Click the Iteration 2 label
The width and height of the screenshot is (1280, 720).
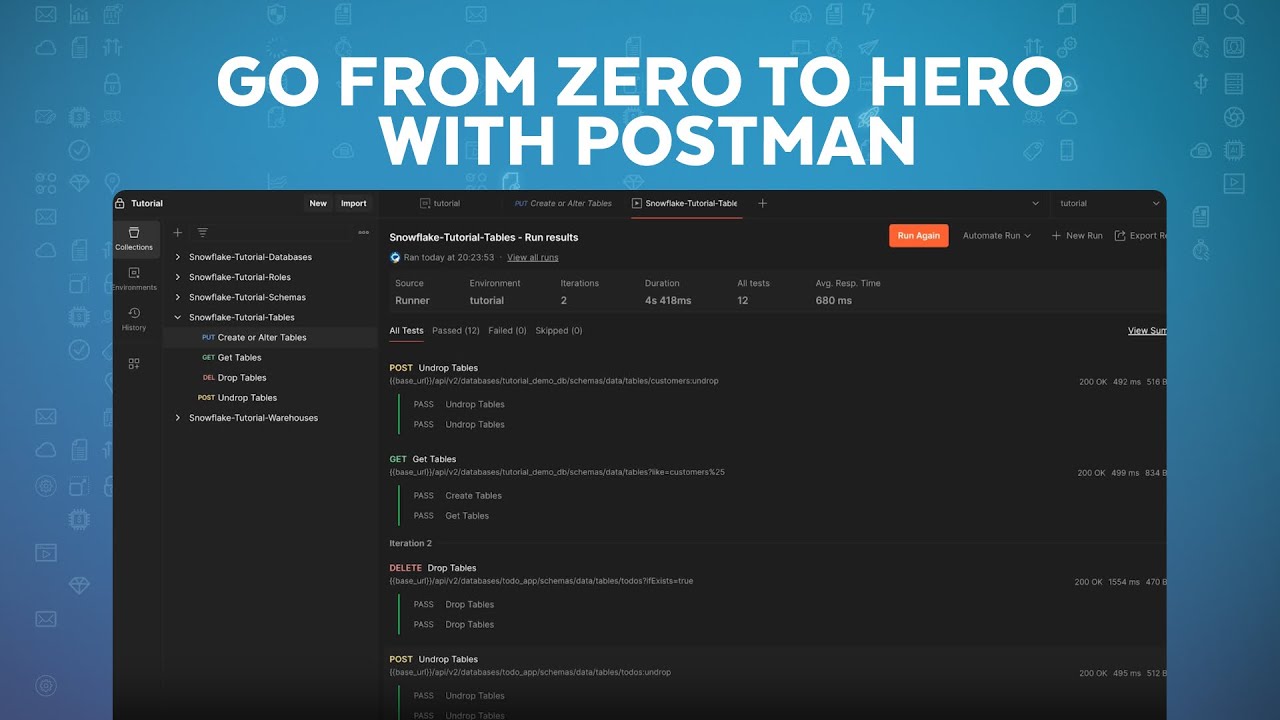pyautogui.click(x=411, y=543)
